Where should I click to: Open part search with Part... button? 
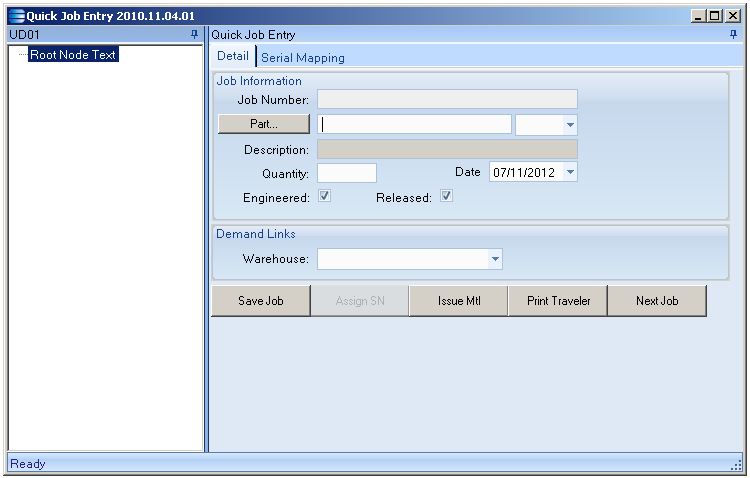264,124
